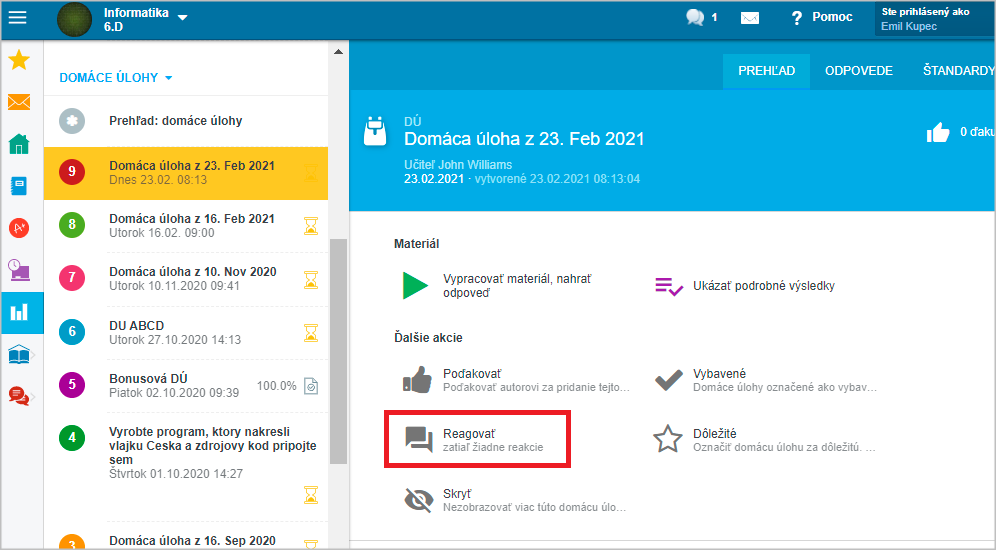Open the envelope messages icon in header
The height and width of the screenshot is (550, 996).
pyautogui.click(x=750, y=18)
